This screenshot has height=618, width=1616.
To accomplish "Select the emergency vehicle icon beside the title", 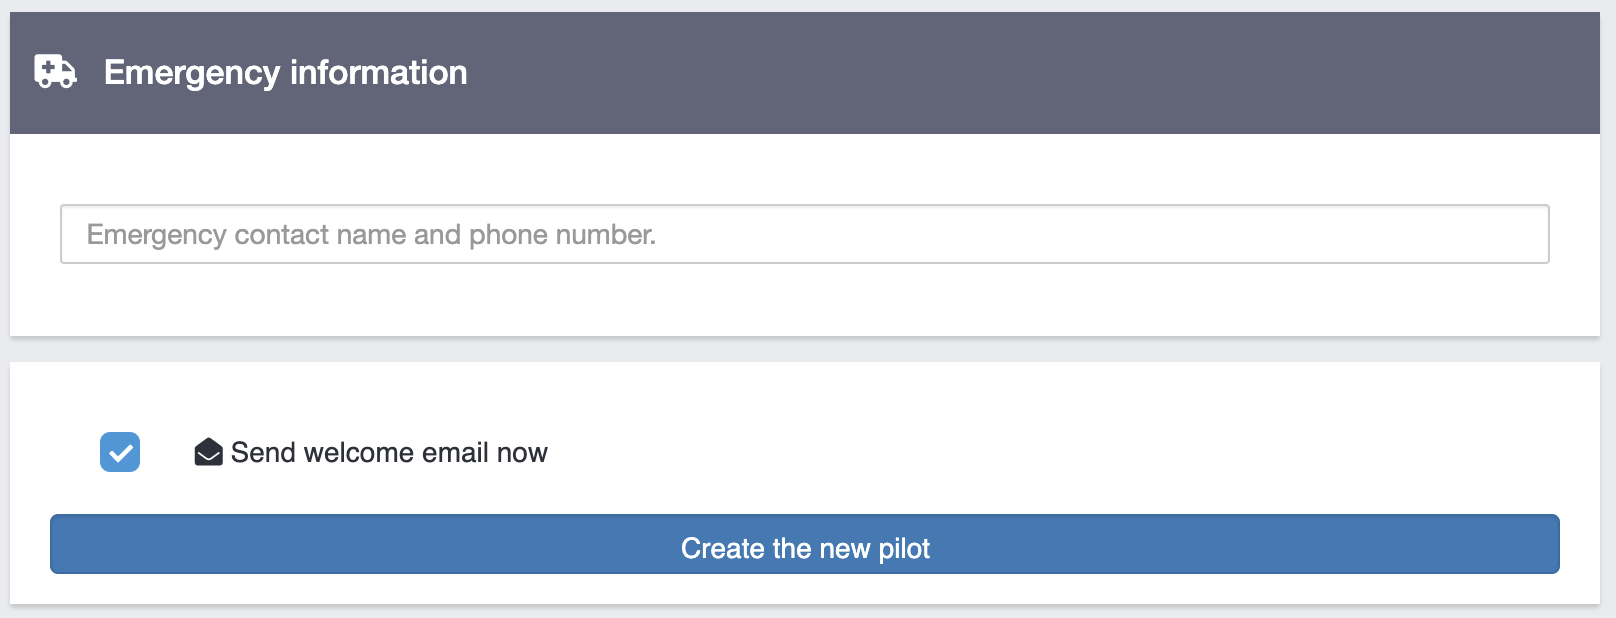I will pos(55,72).
